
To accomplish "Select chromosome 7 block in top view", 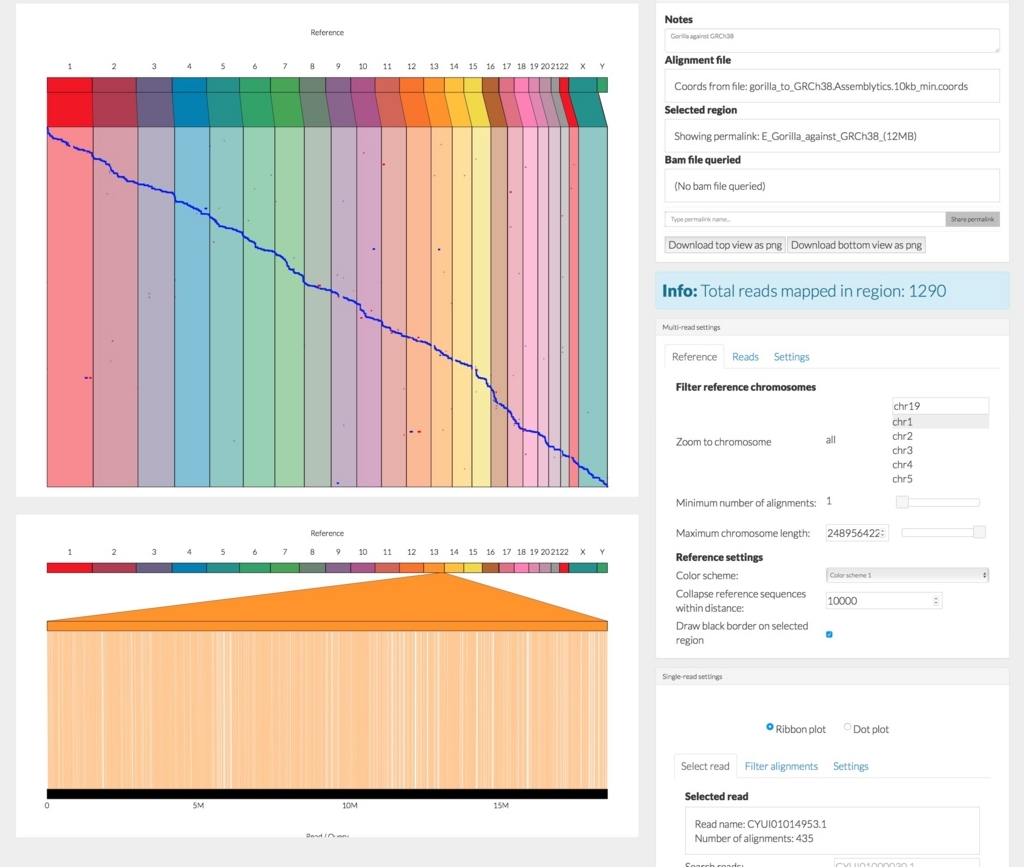I will [285, 85].
